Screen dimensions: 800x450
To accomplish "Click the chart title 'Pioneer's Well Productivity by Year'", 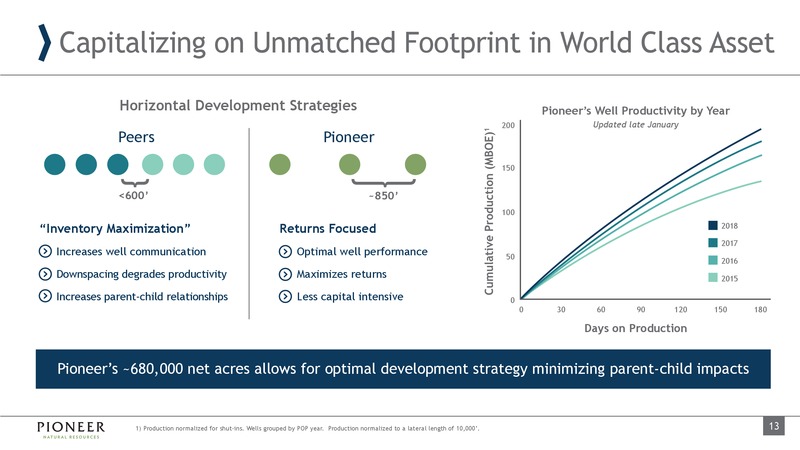I will coord(636,111).
